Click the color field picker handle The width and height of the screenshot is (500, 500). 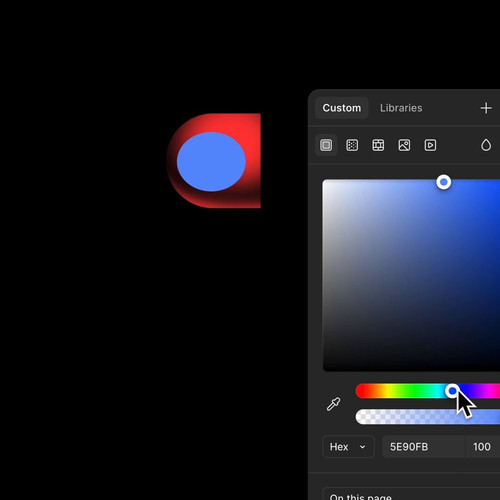[444, 182]
